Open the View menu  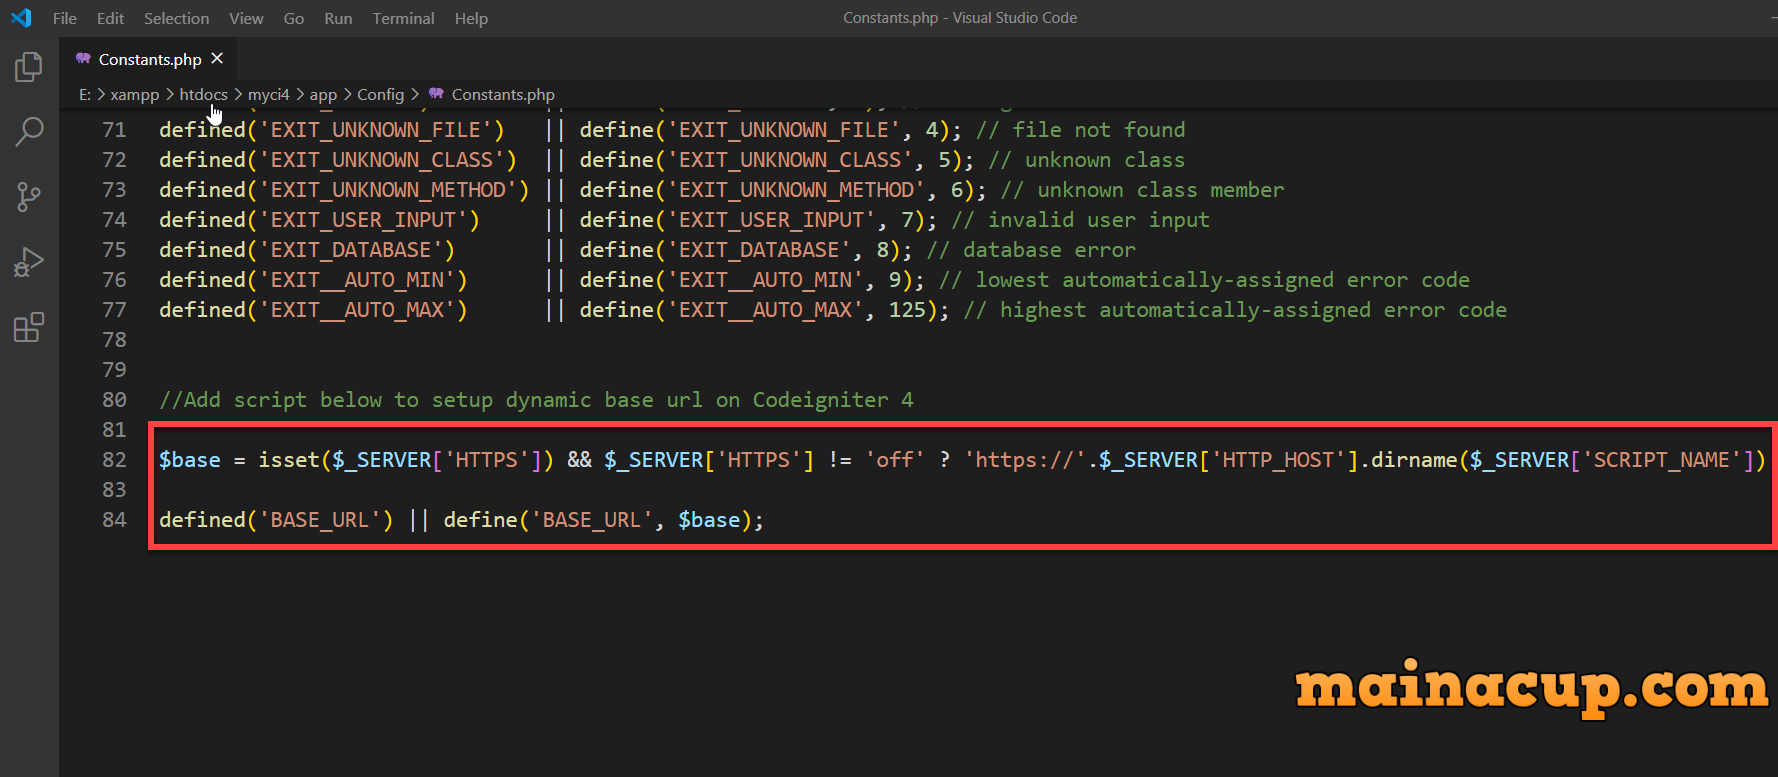tap(246, 18)
